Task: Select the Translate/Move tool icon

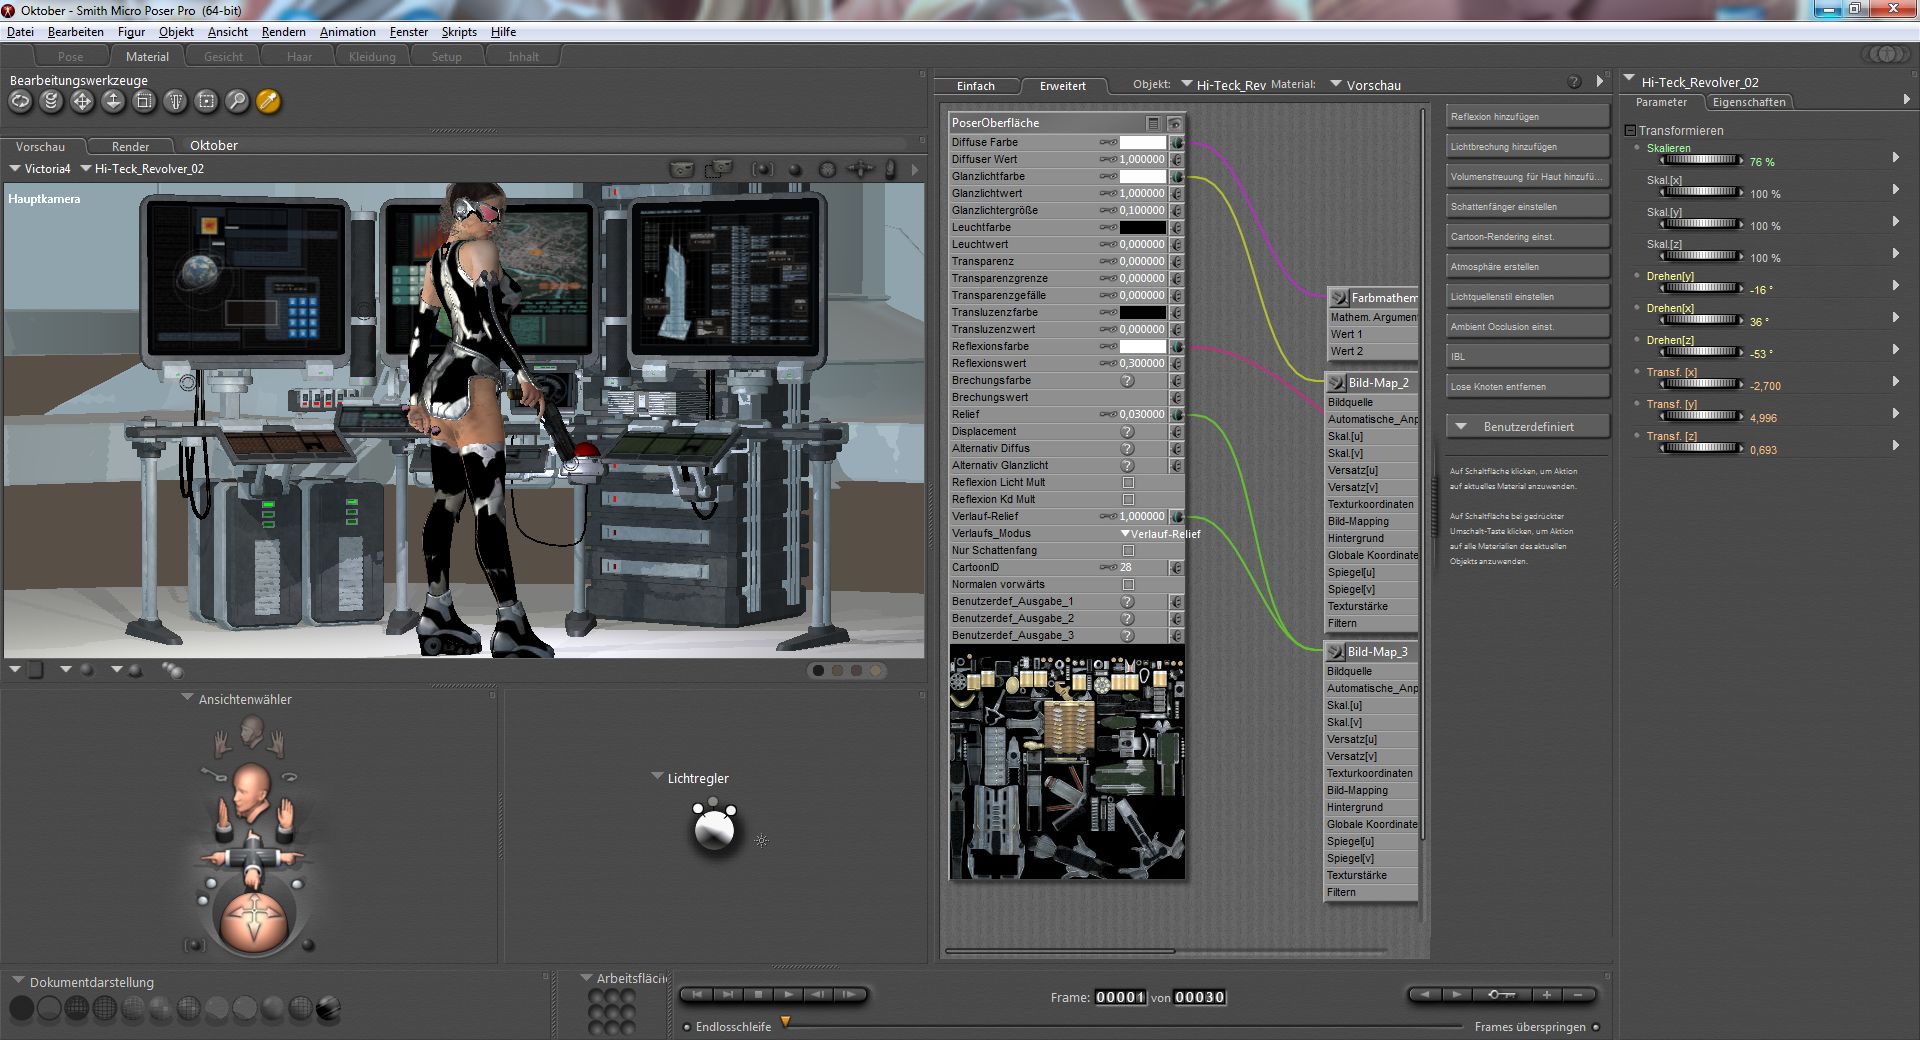Action: point(82,101)
